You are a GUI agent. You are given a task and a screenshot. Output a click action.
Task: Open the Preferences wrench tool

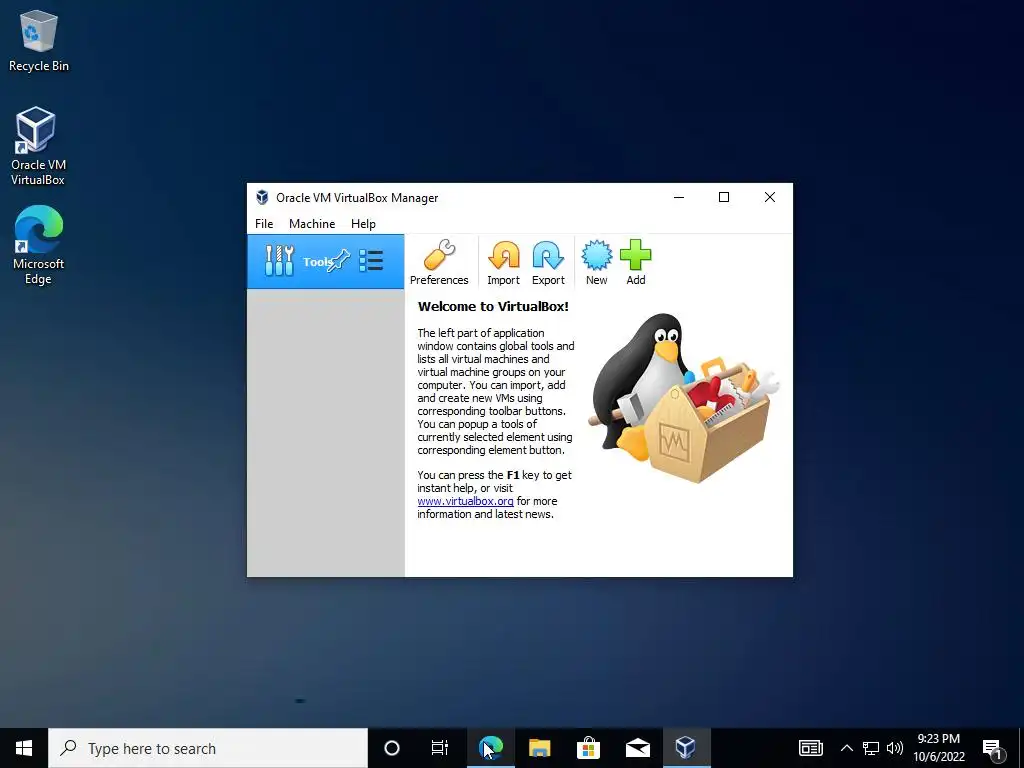(x=439, y=262)
